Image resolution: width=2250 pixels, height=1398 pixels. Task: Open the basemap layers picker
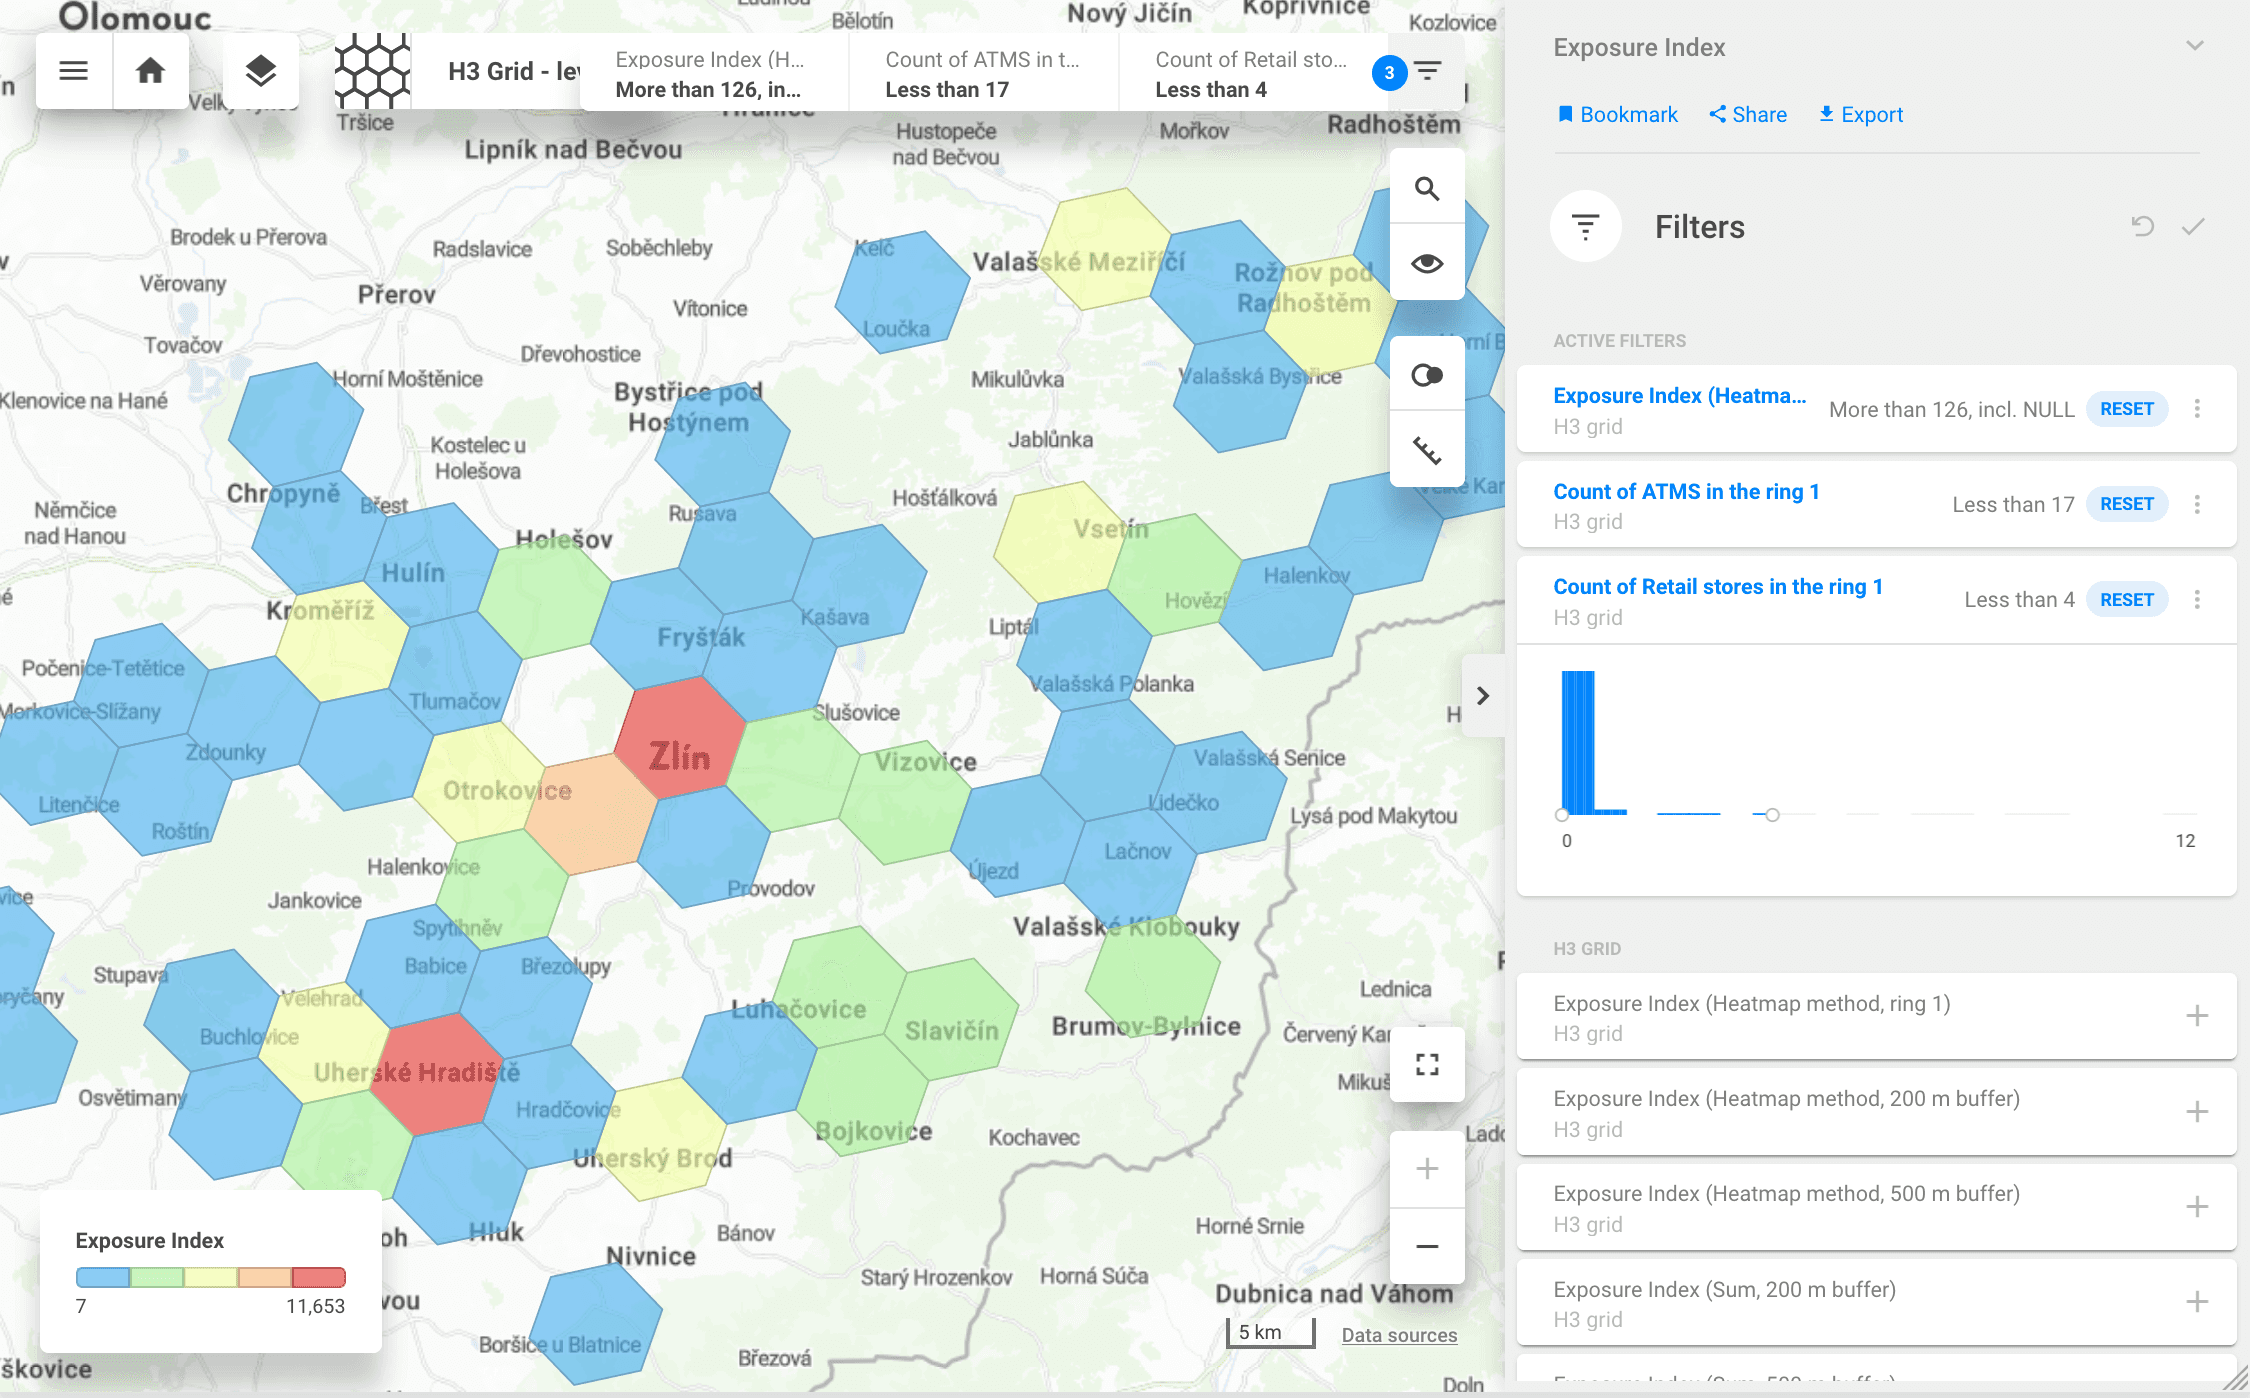pos(260,70)
